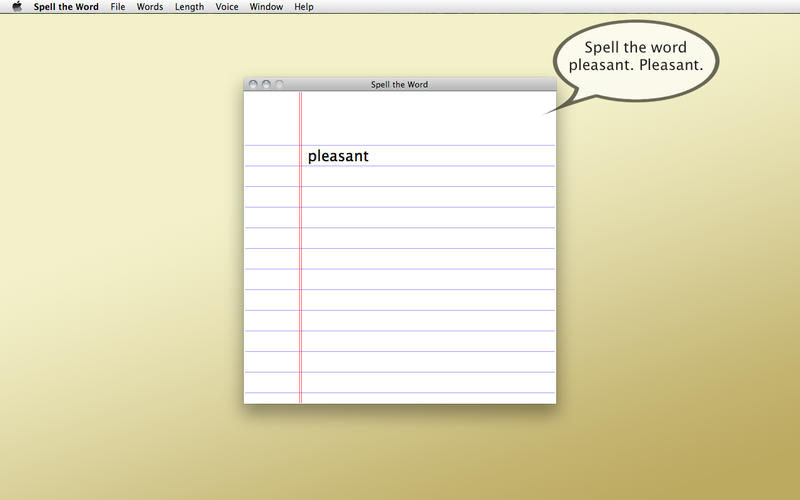The width and height of the screenshot is (800, 500).
Task: Close the Spell the Word window
Action: (253, 85)
